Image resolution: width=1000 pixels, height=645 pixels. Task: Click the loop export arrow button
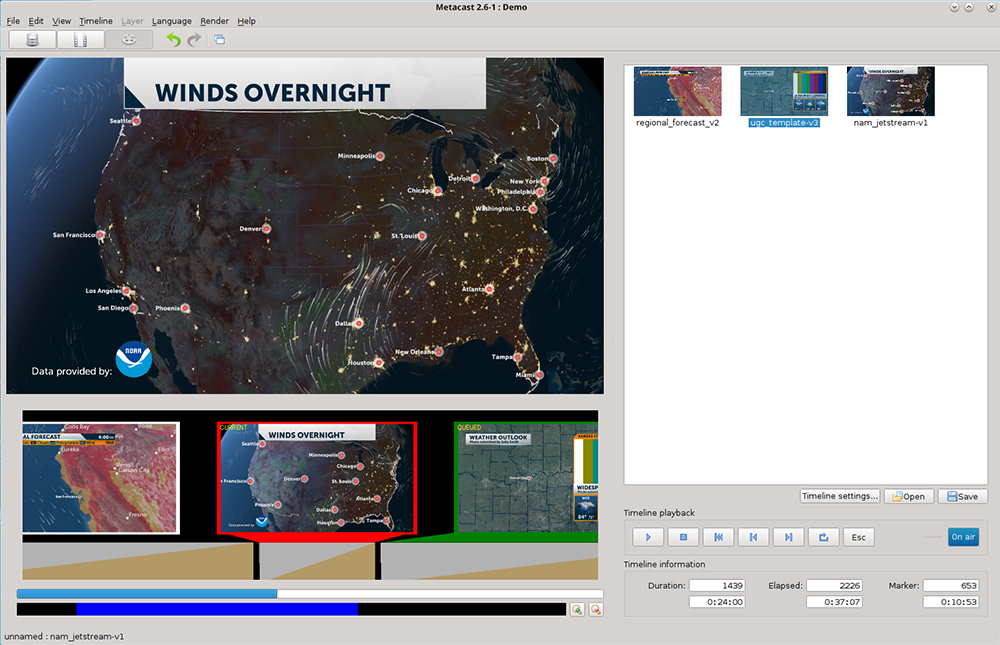823,537
